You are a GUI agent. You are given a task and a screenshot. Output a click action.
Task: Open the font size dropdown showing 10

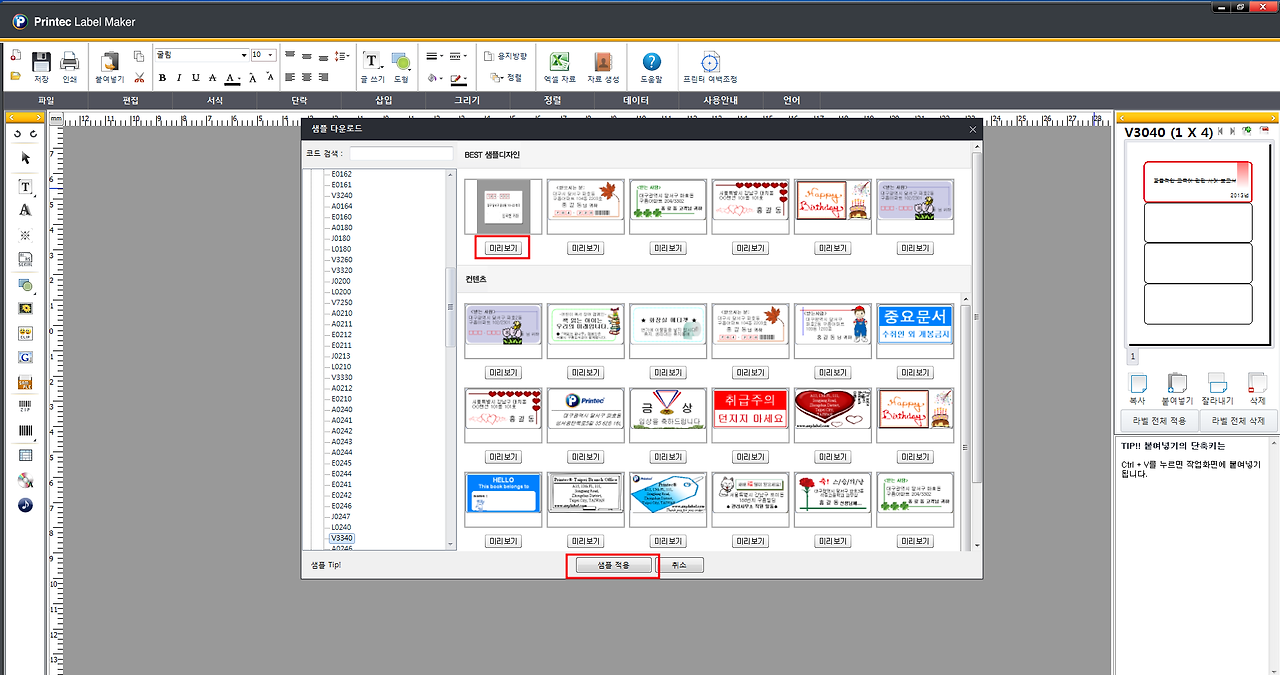coord(264,55)
